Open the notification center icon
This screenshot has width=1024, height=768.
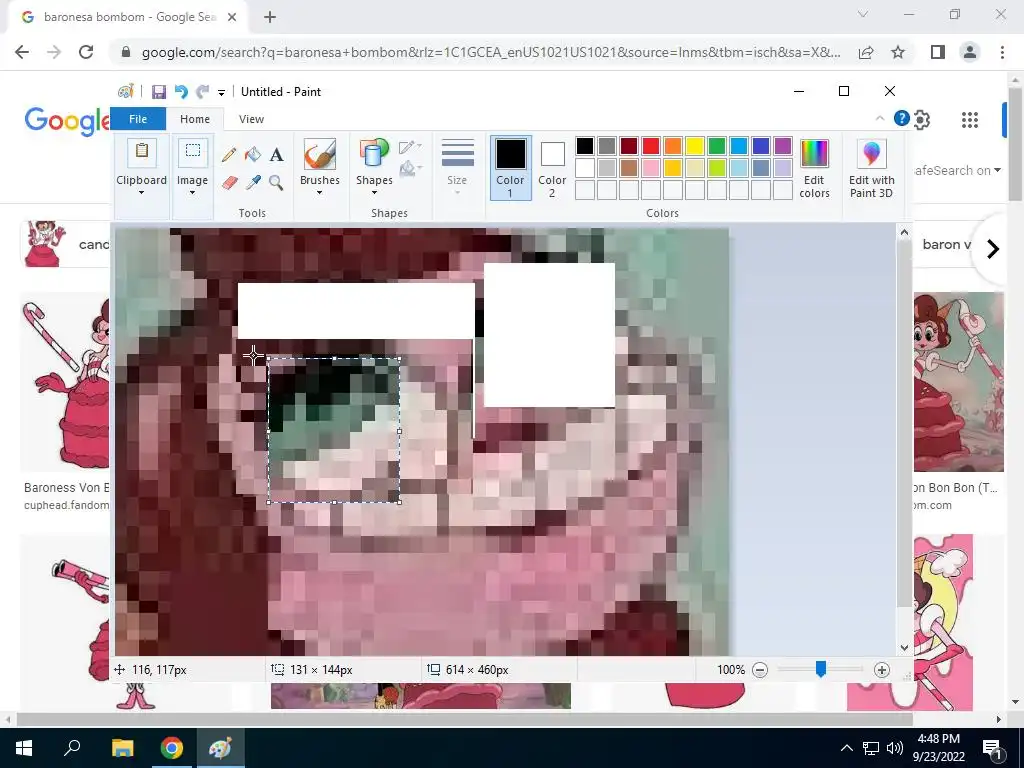[991, 748]
